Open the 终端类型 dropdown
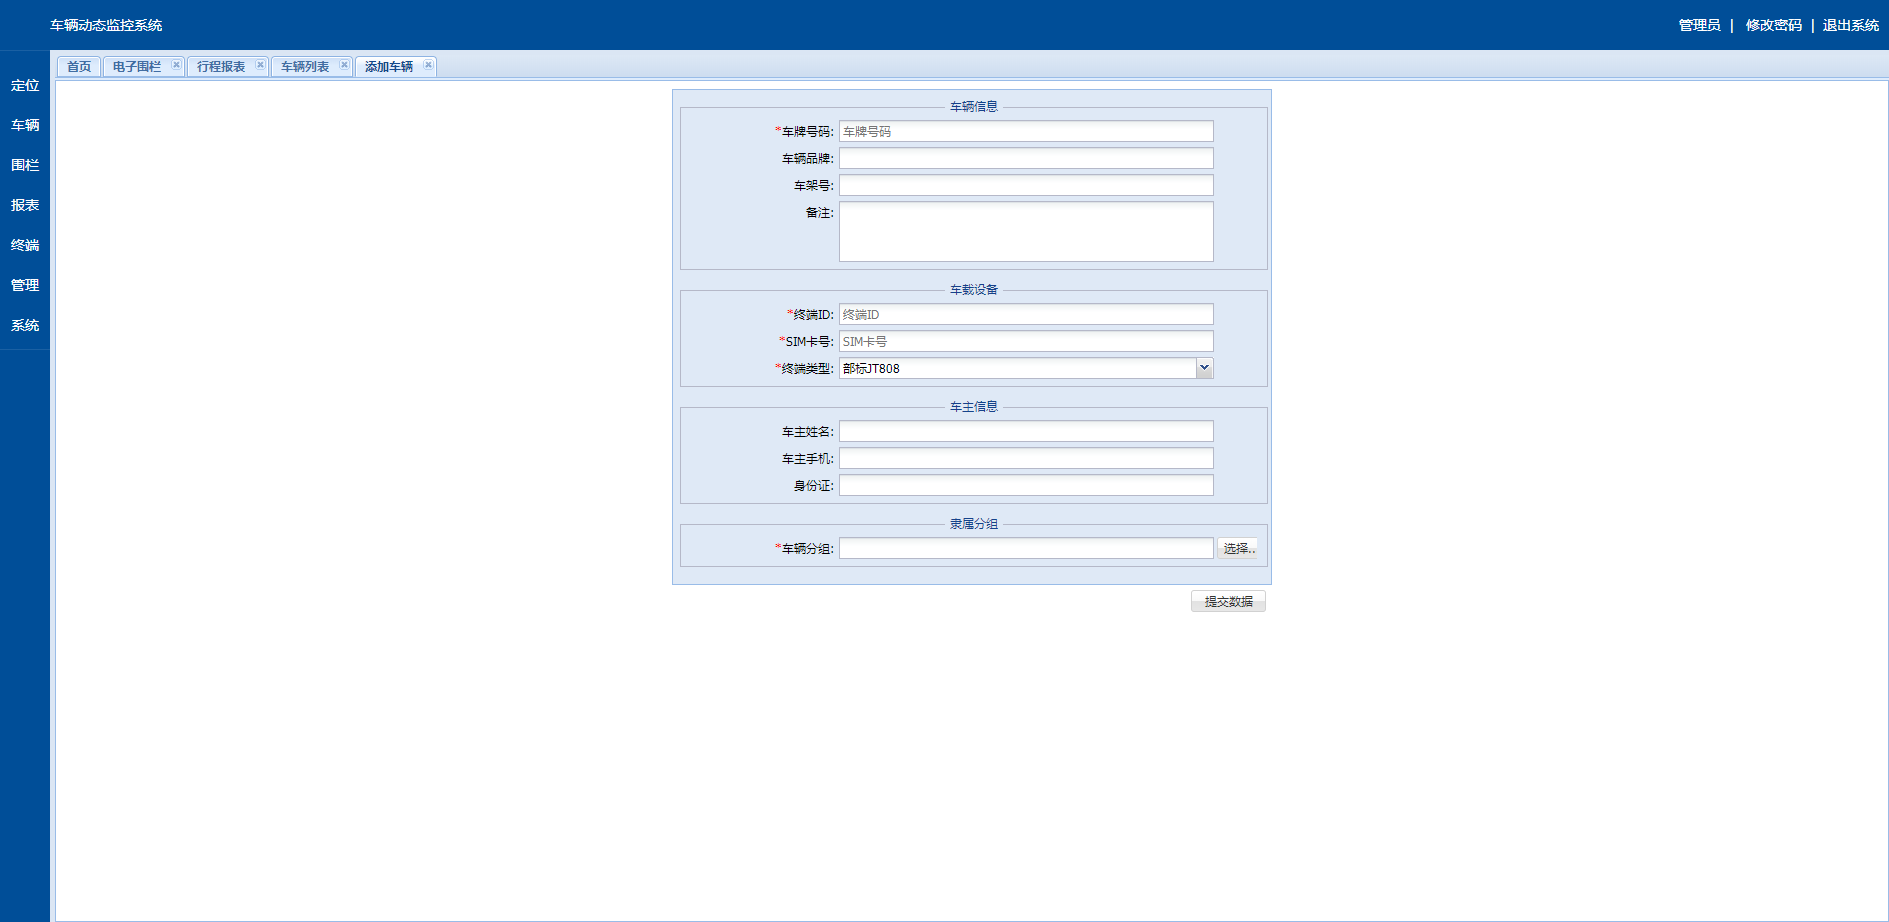Viewport: 1889px width, 922px height. 1204,368
